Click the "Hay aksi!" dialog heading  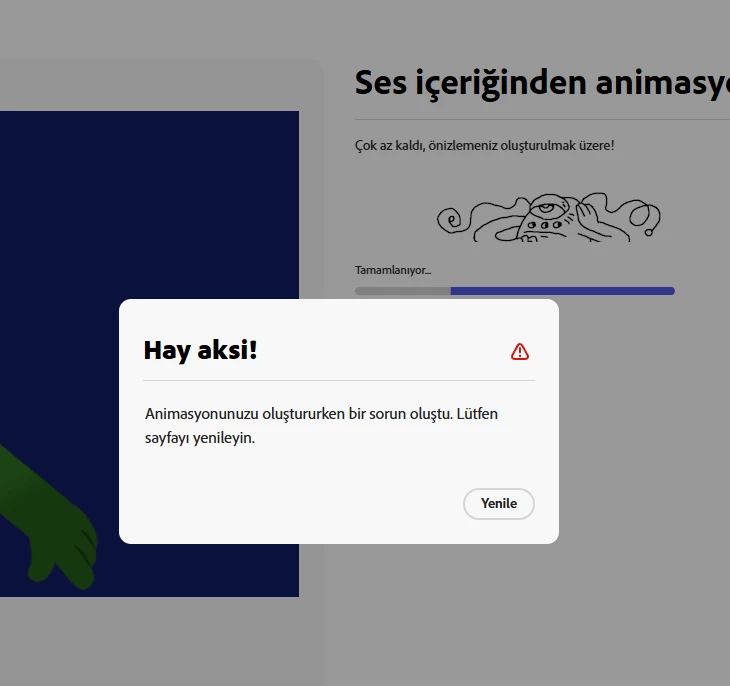[x=200, y=350]
